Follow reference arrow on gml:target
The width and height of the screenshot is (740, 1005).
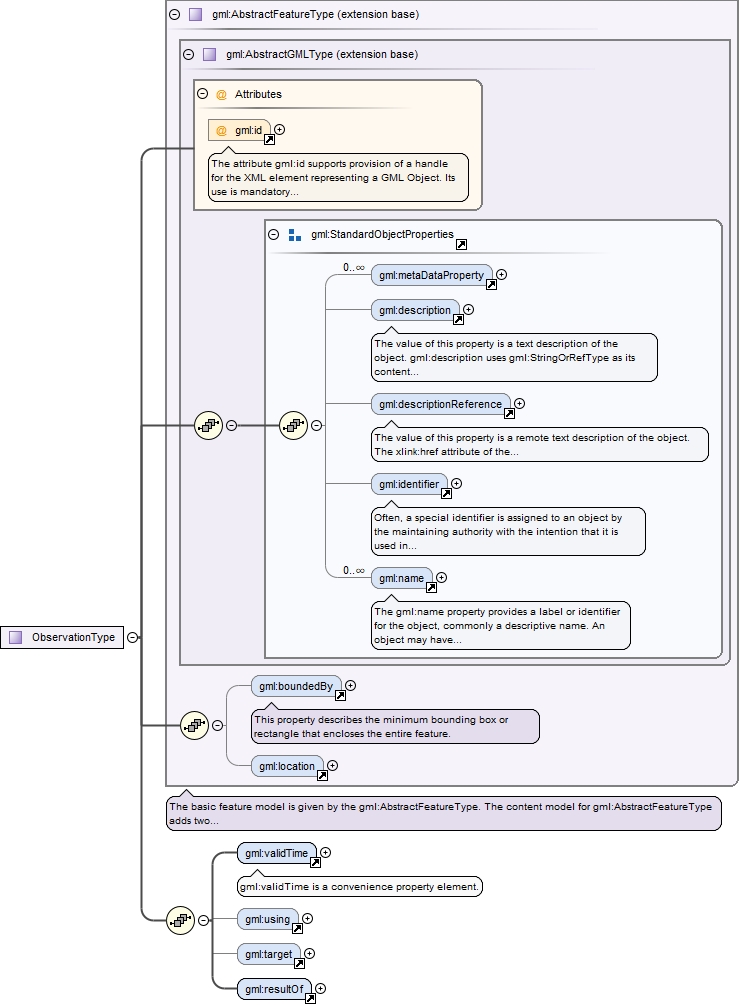pos(299,963)
